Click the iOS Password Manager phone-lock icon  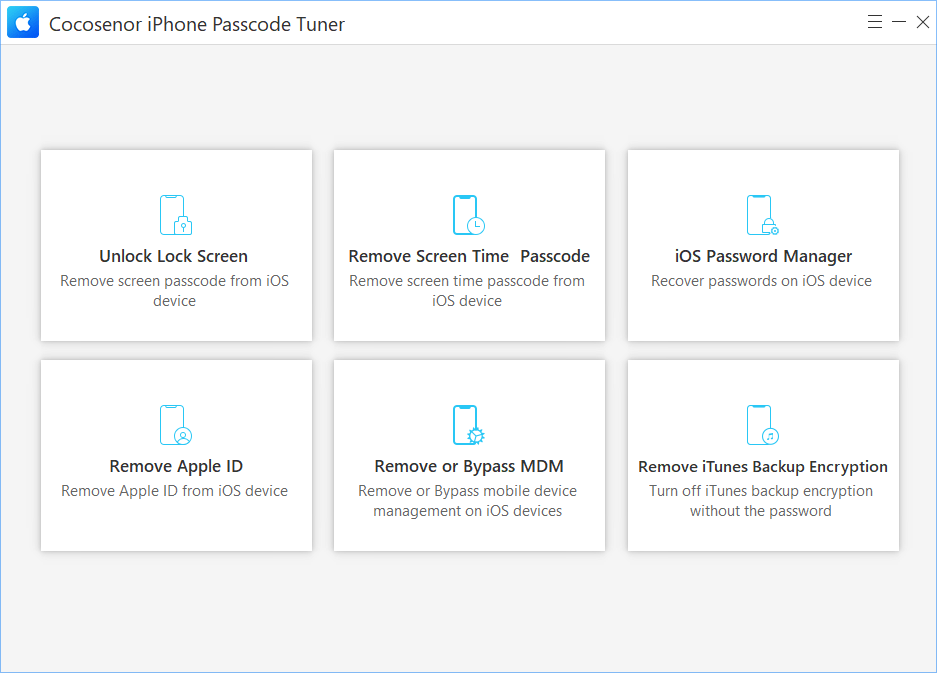(763, 215)
